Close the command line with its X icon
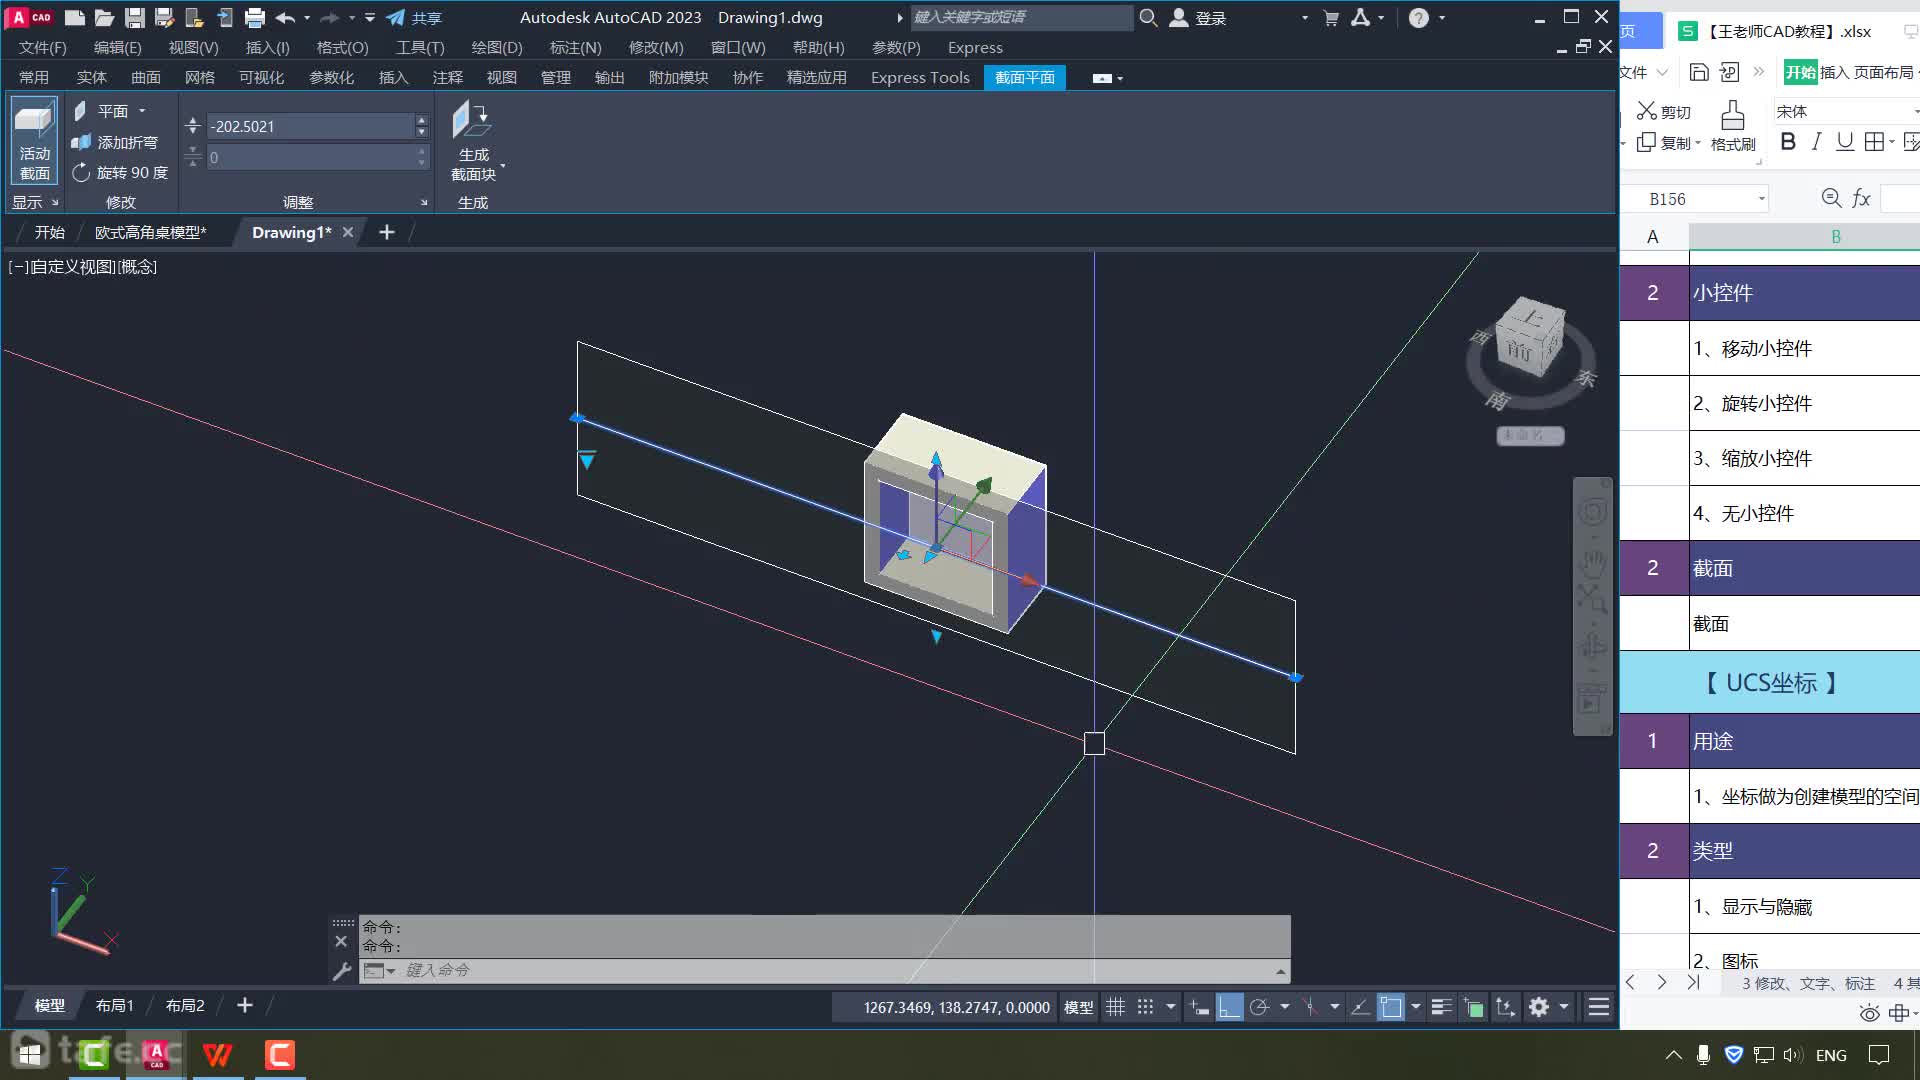This screenshot has width=1920, height=1080. [341, 941]
